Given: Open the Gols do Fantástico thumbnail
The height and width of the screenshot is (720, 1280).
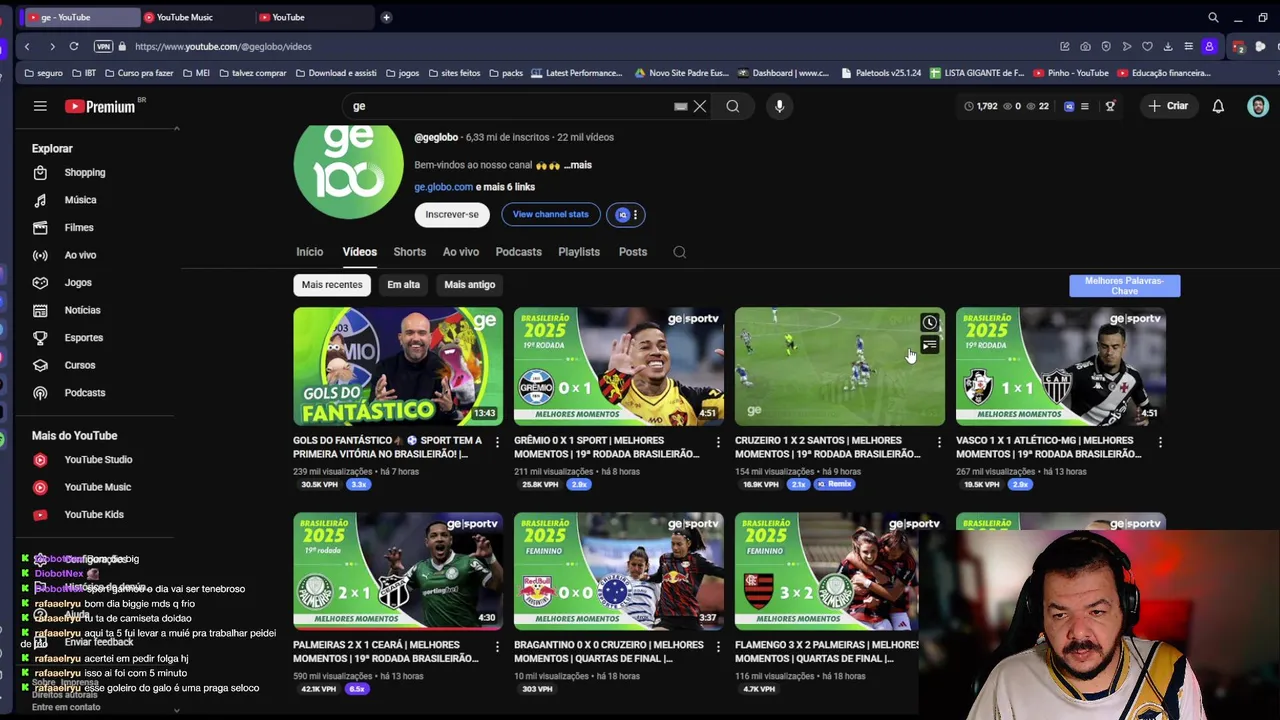Looking at the screenshot, I should (398, 366).
